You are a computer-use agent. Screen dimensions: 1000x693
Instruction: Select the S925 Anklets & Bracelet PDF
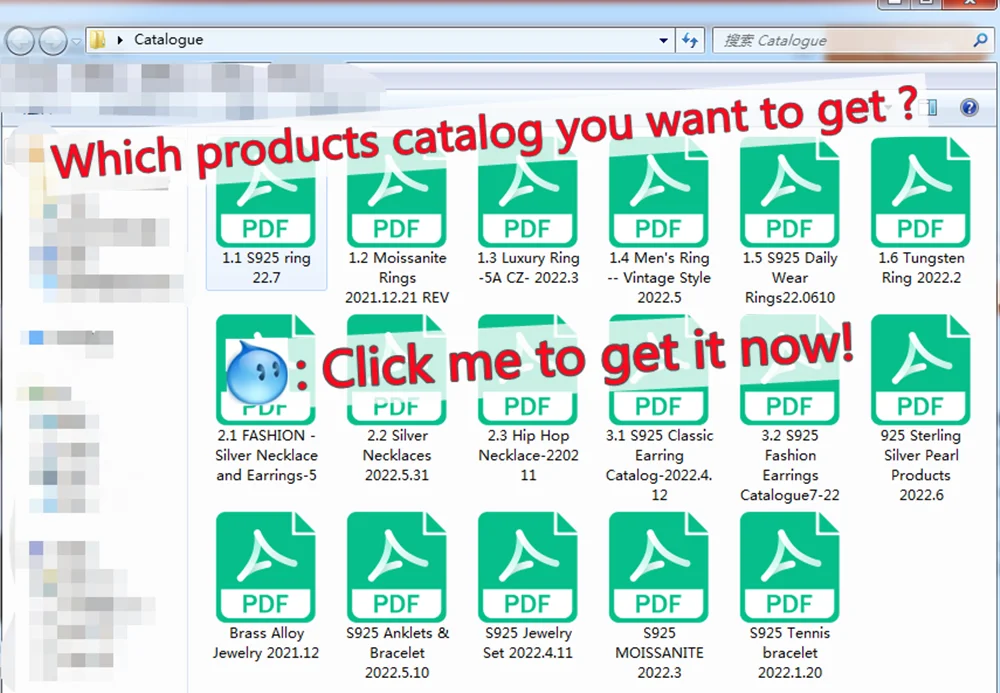pos(397,596)
